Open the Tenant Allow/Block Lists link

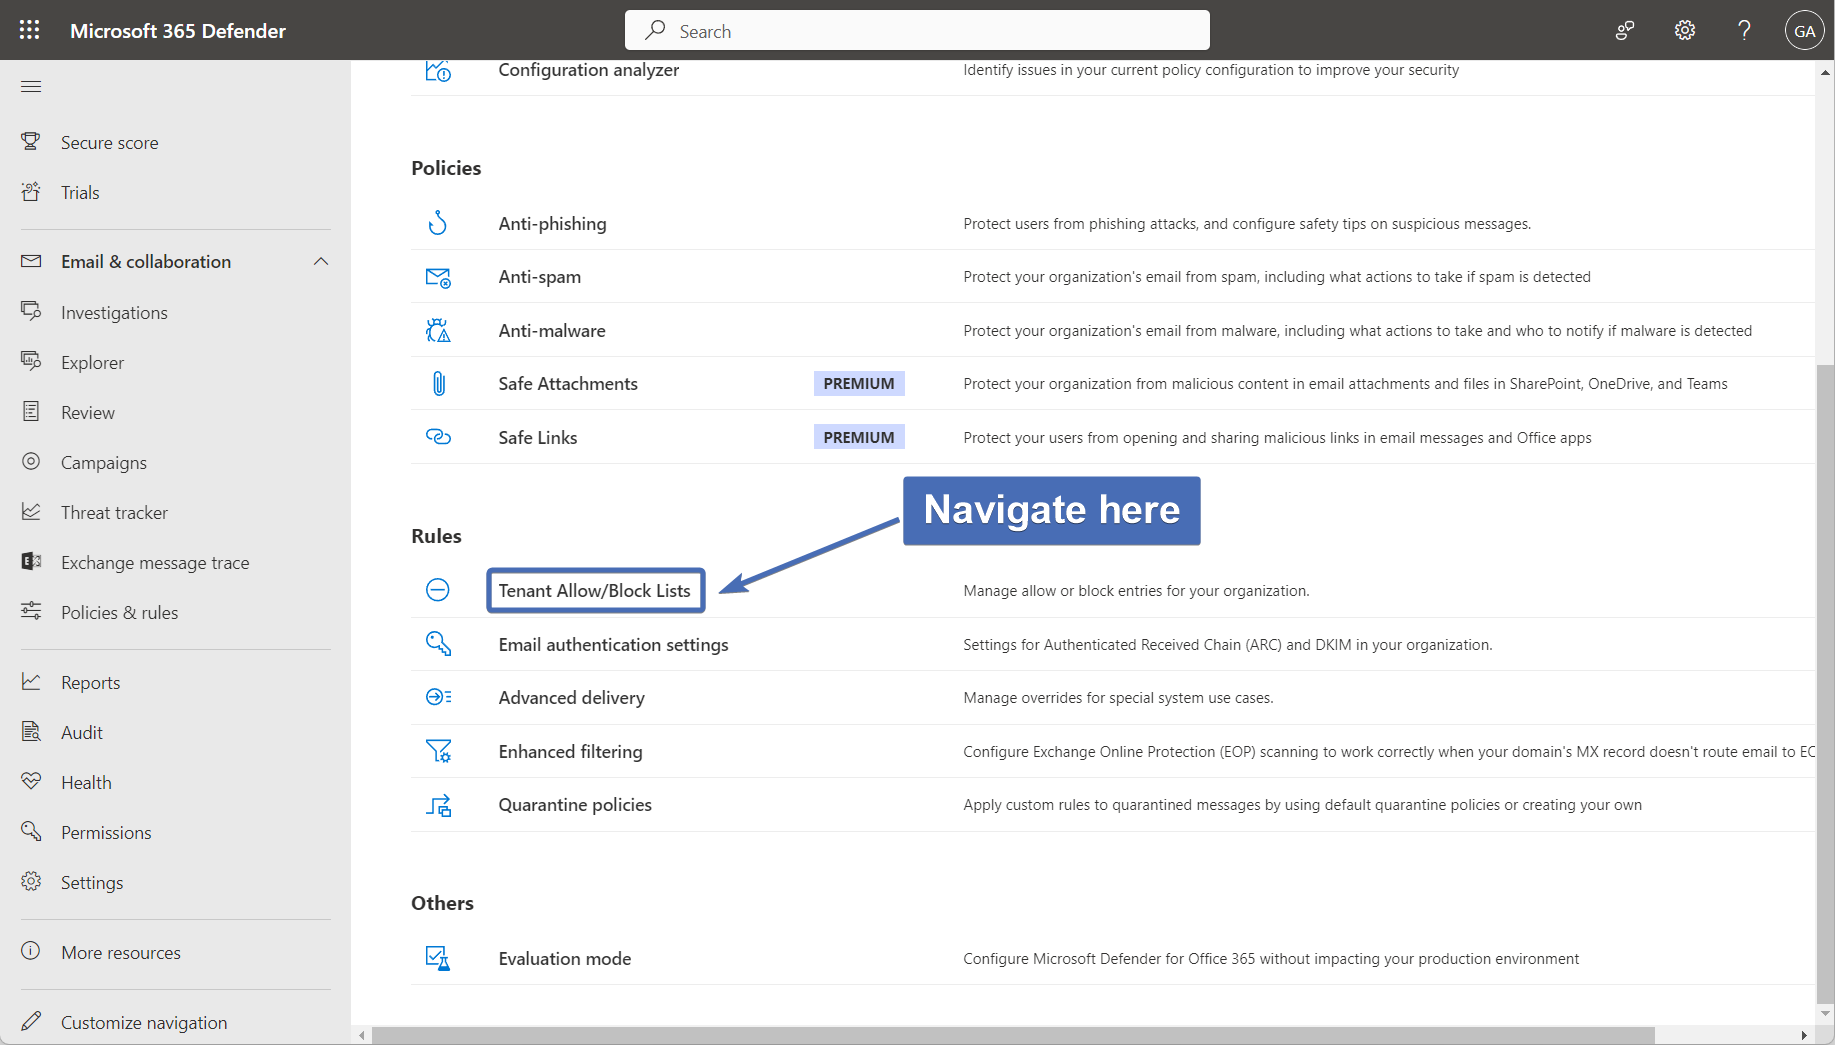pos(595,591)
